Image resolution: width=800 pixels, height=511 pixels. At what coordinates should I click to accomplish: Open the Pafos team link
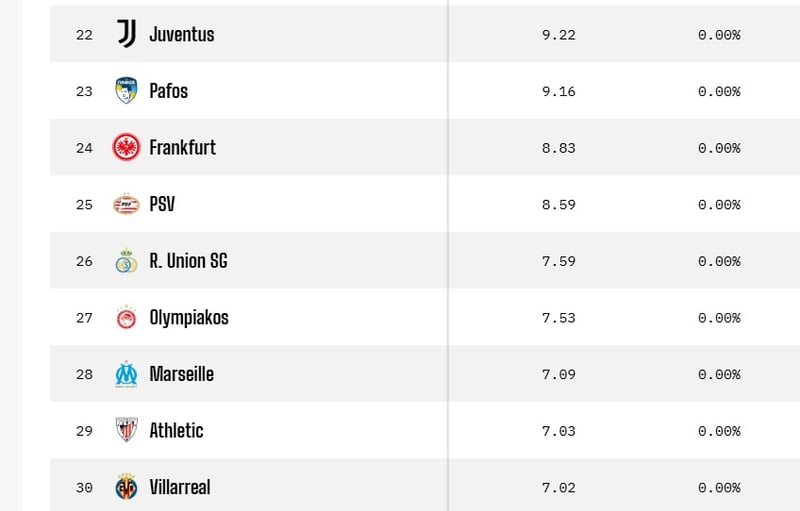coord(168,91)
